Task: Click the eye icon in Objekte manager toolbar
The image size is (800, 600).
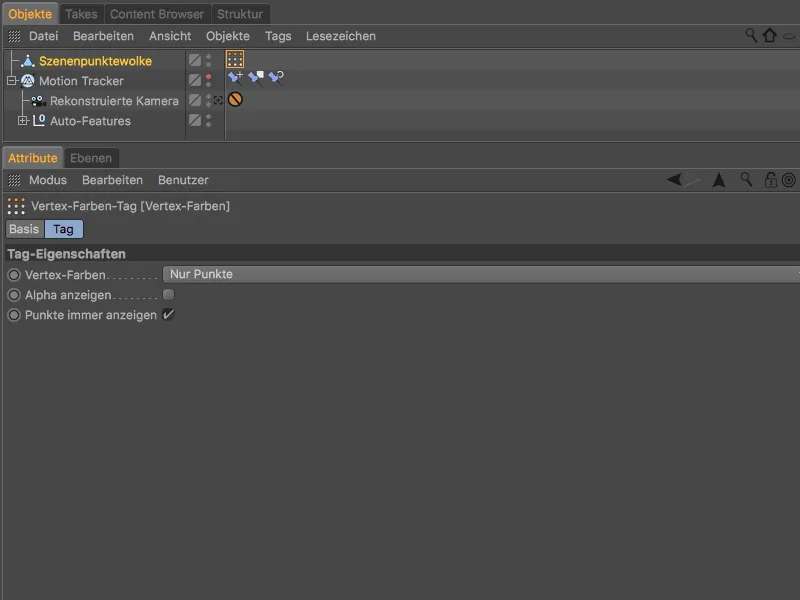Action: point(789,36)
